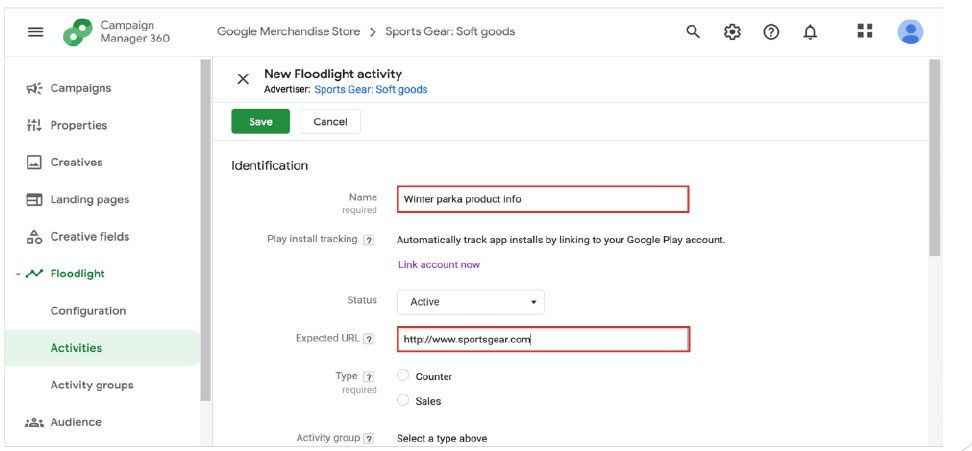This screenshot has height=451, width=972.
Task: Open the notifications bell
Action: (810, 32)
